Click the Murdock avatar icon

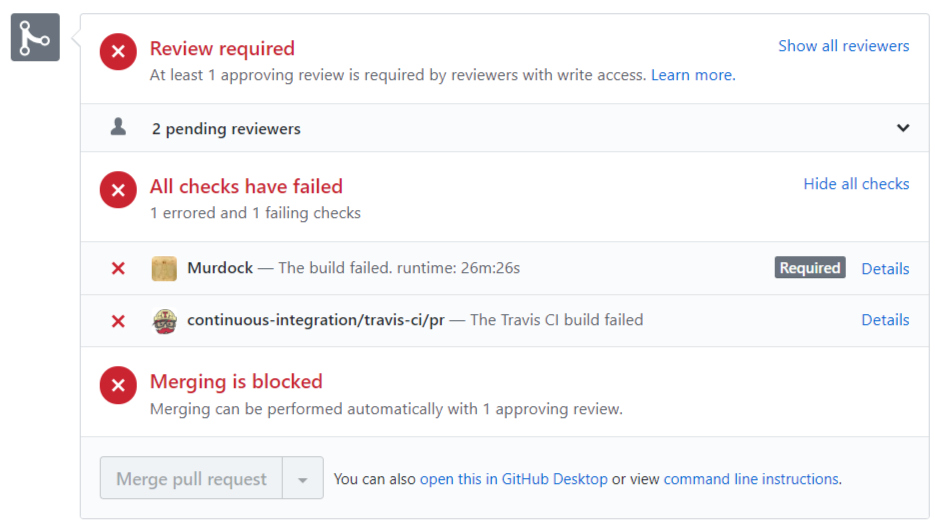tap(164, 268)
